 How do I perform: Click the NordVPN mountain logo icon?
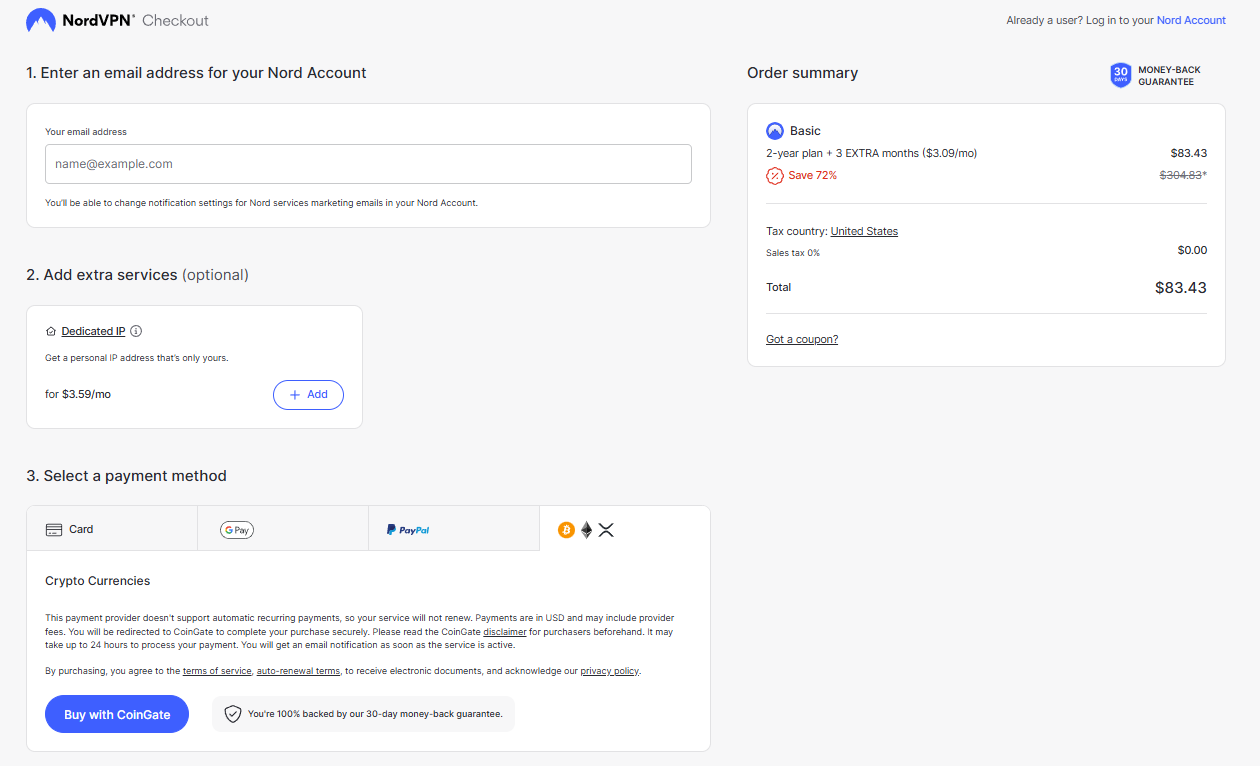40,20
